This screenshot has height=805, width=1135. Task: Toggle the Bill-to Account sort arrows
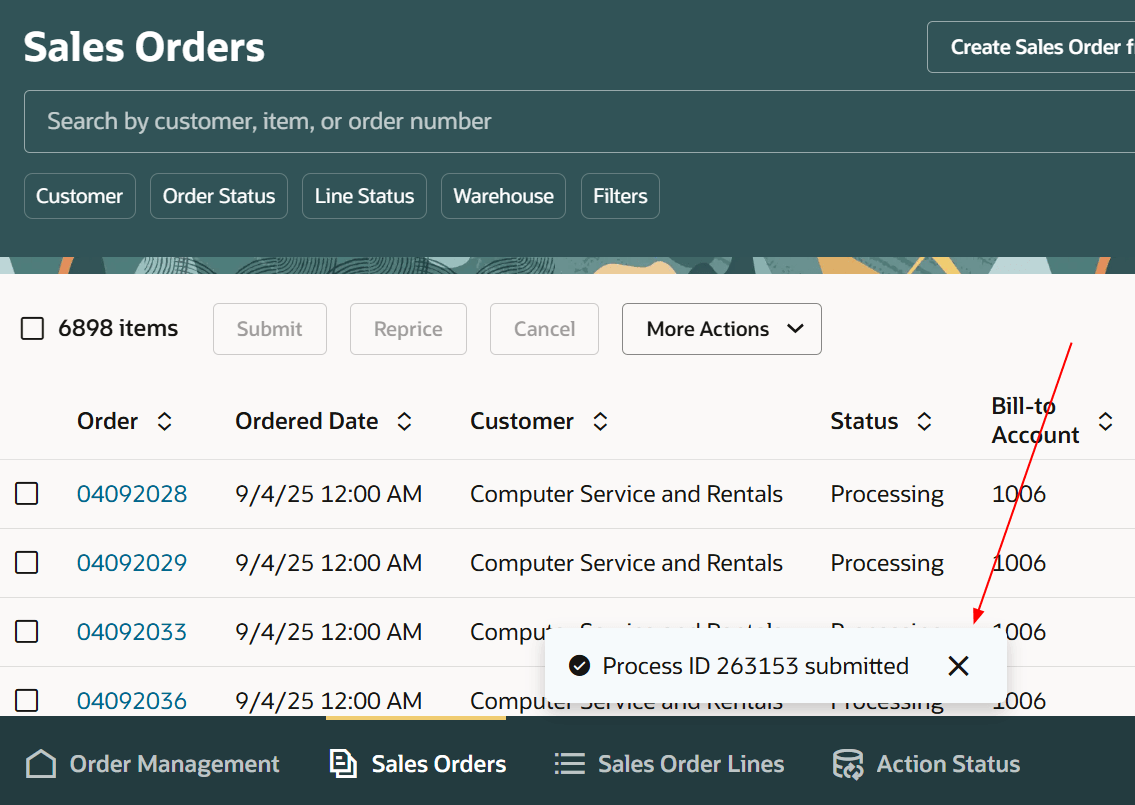[x=1106, y=421]
